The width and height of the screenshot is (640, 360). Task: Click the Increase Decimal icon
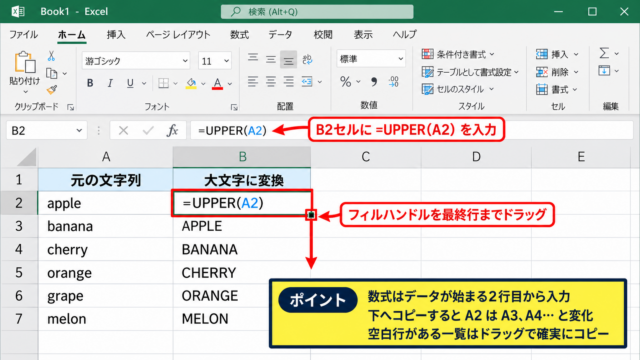click(393, 82)
